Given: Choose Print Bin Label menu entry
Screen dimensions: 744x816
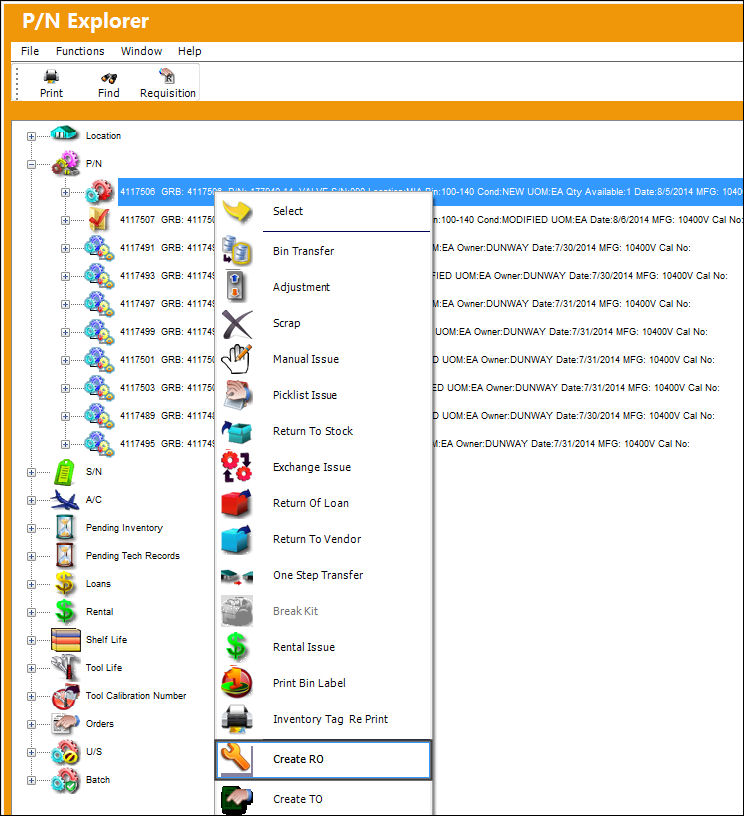Looking at the screenshot, I should tap(323, 683).
